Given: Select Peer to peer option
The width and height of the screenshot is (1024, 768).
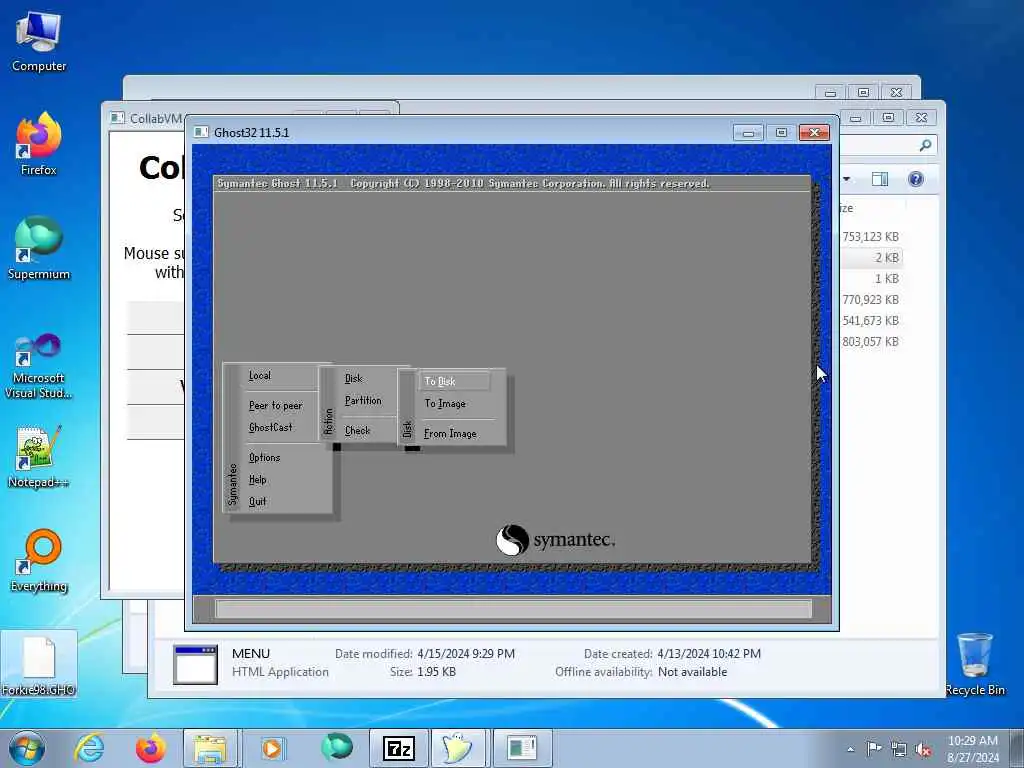Looking at the screenshot, I should (x=275, y=406).
